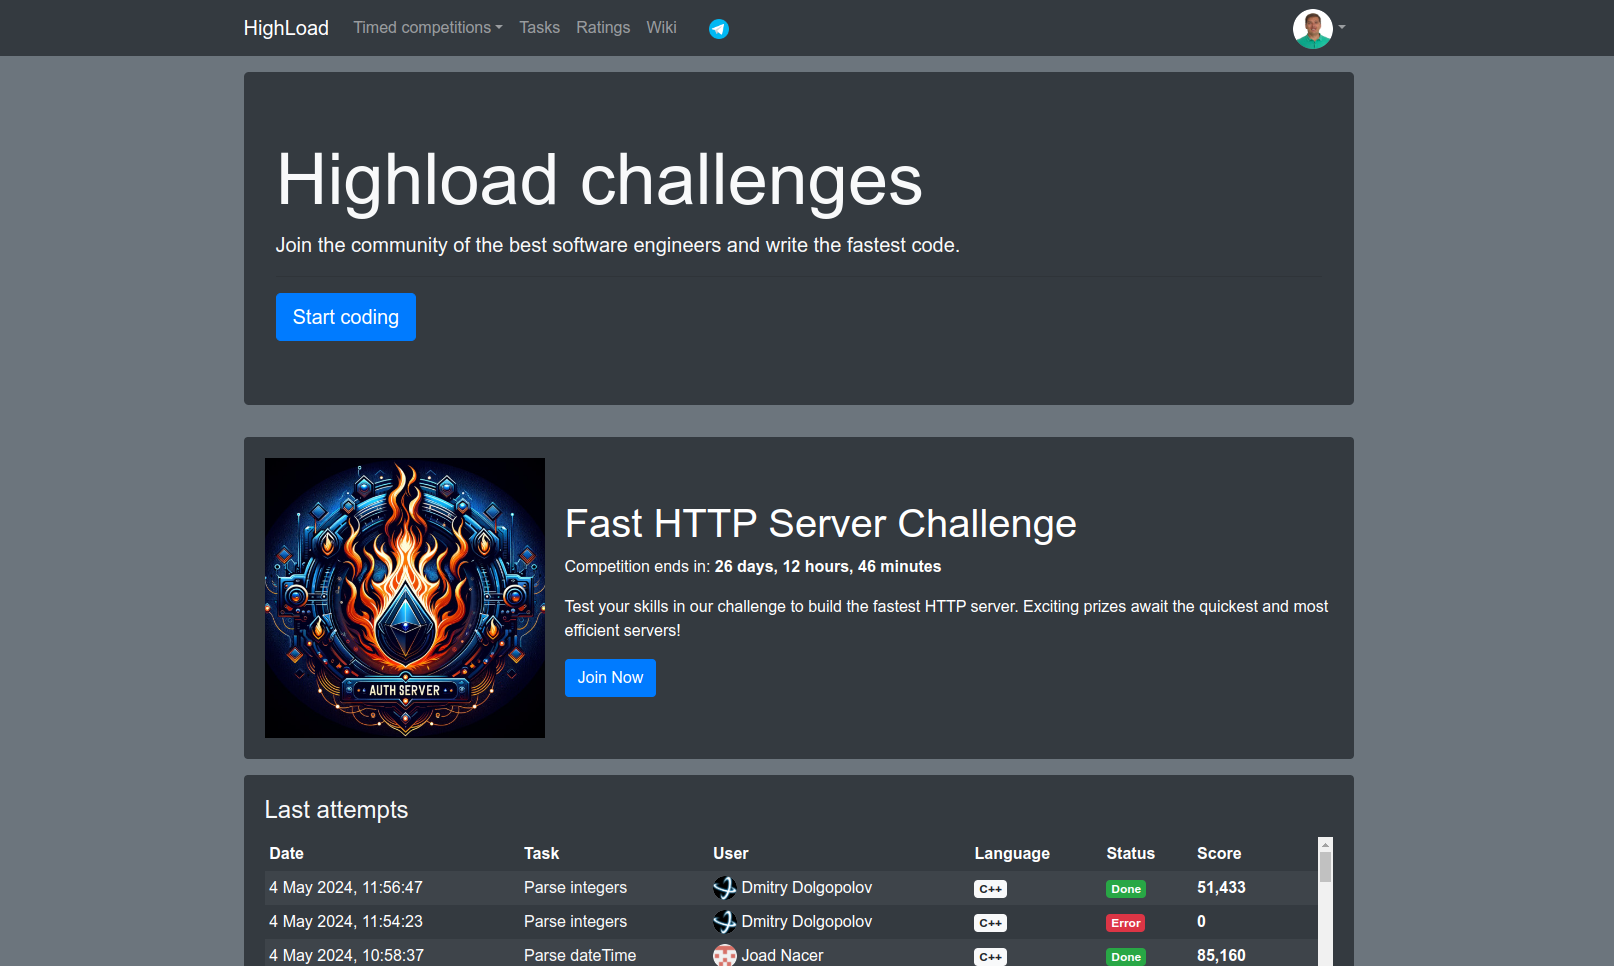Select the Parse integers task entry
The image size is (1614, 966).
(x=575, y=888)
